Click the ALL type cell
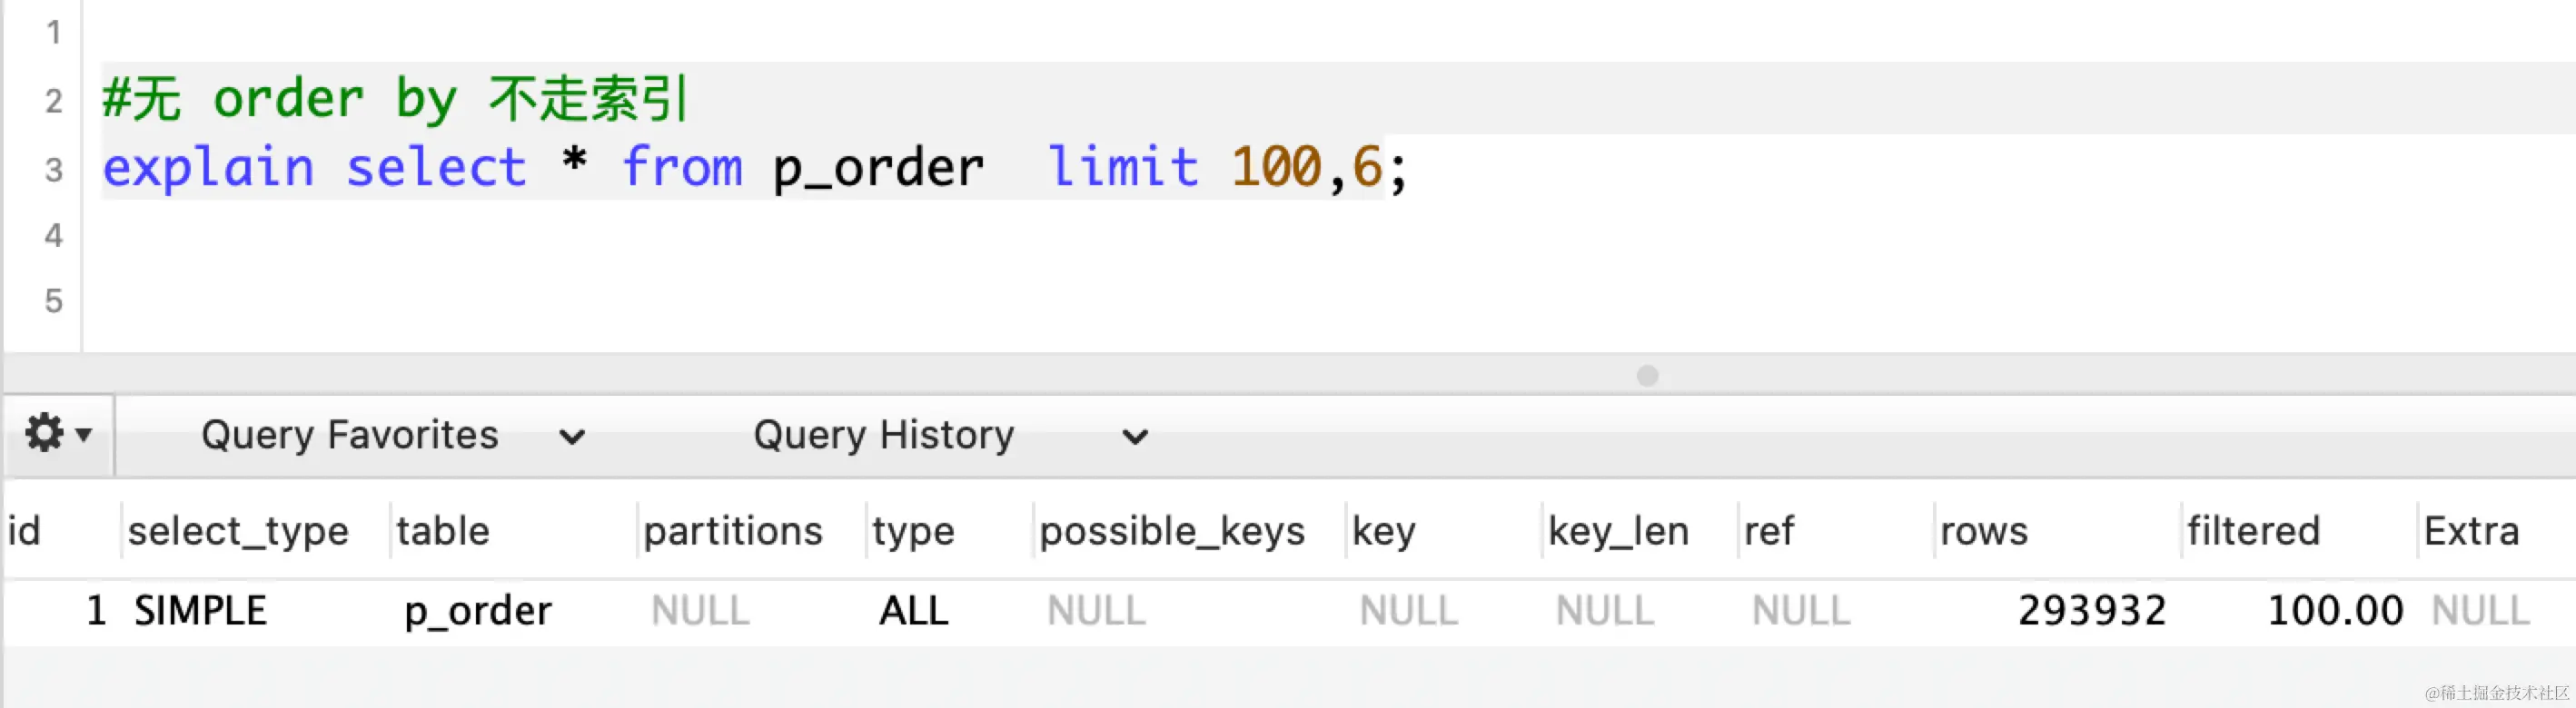Screen dimensions: 2576x708 point(913,611)
